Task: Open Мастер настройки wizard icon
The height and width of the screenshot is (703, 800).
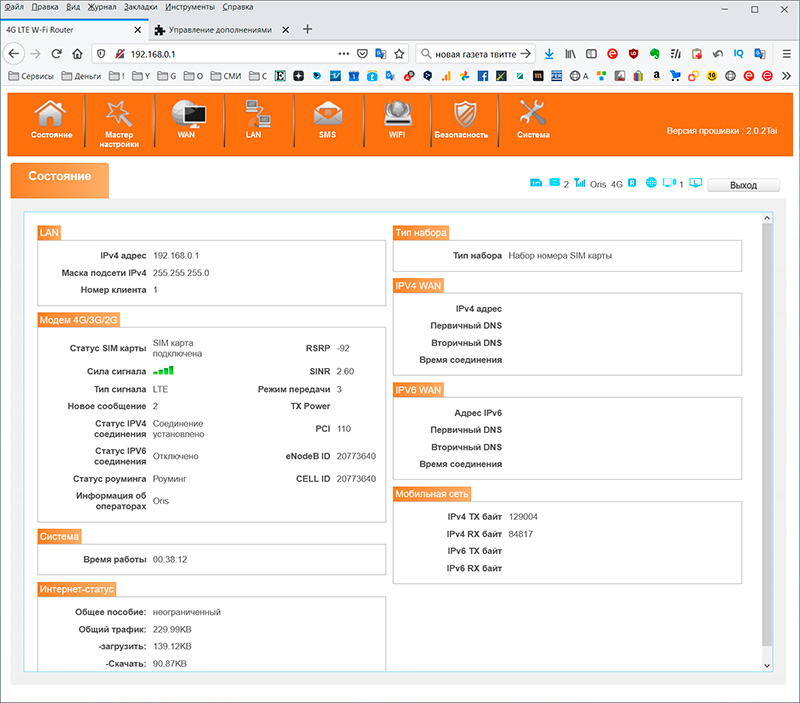Action: tap(119, 114)
